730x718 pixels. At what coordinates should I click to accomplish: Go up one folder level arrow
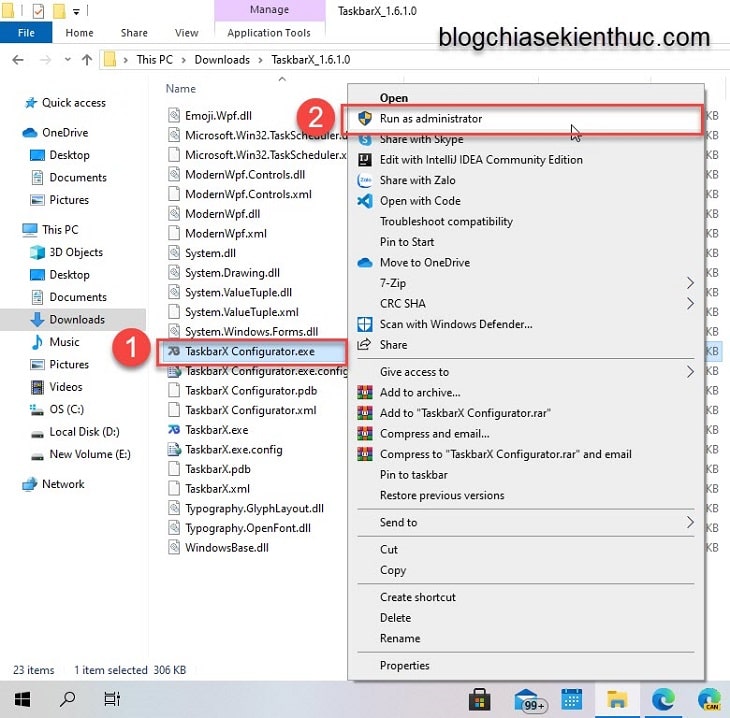click(x=87, y=60)
